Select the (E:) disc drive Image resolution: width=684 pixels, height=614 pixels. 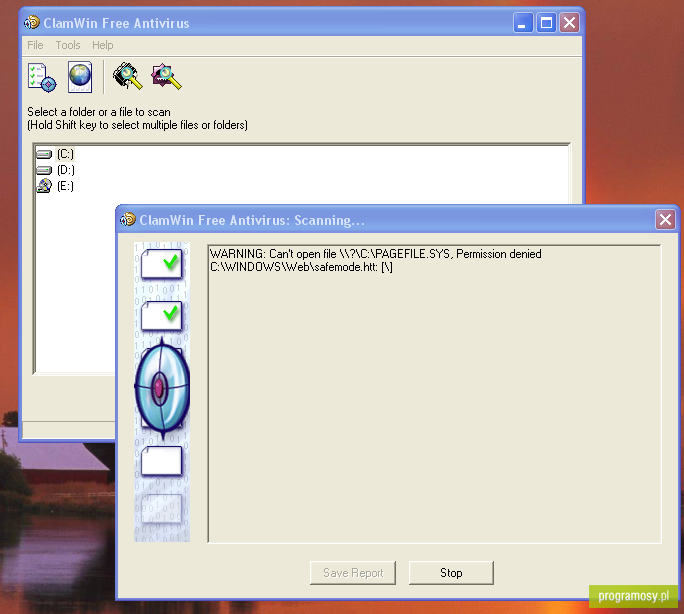(65, 186)
